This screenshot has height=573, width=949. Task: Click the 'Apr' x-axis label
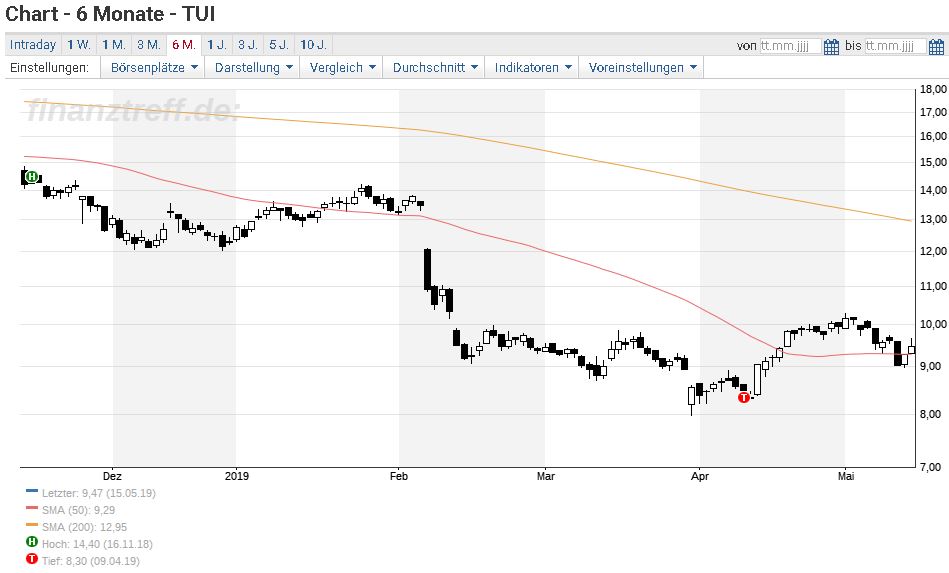700,476
